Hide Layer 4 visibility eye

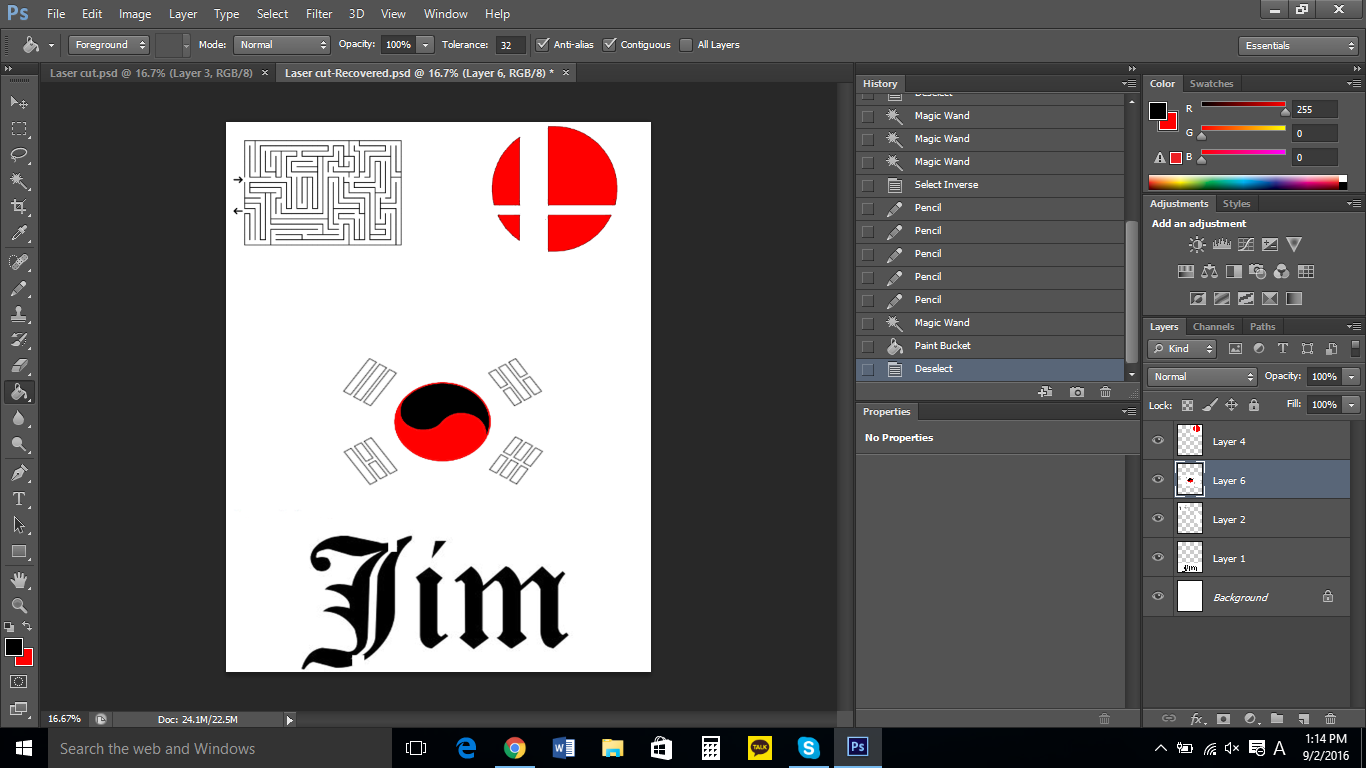1158,440
